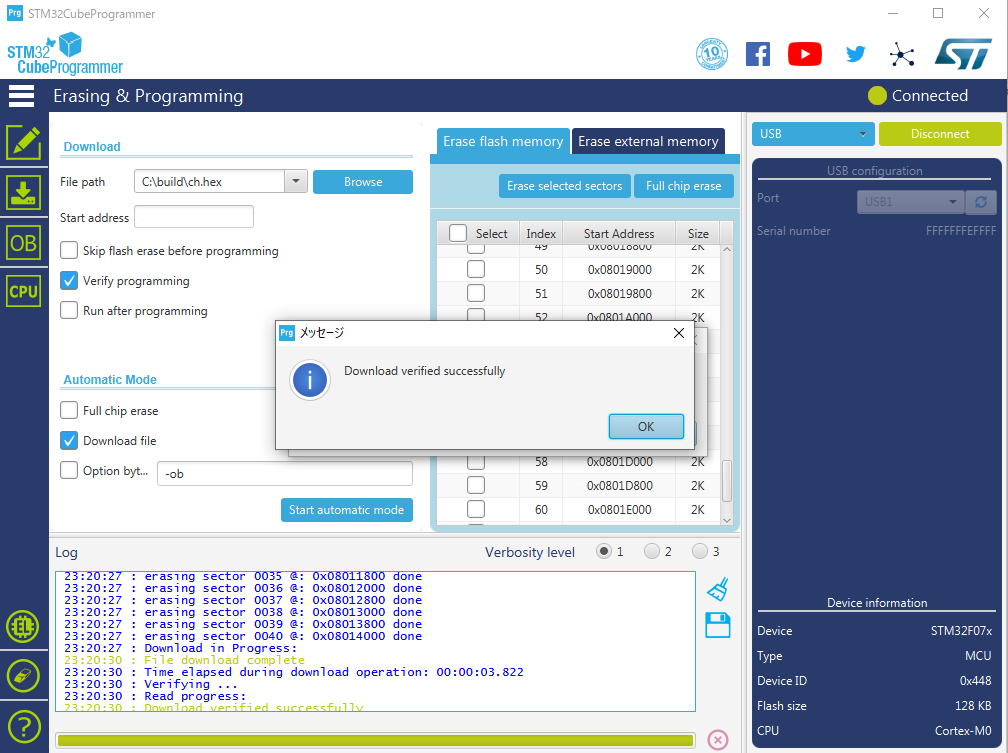Image resolution: width=1008 pixels, height=753 pixels.
Task: Click the cancel operation X icon
Action: click(x=717, y=739)
